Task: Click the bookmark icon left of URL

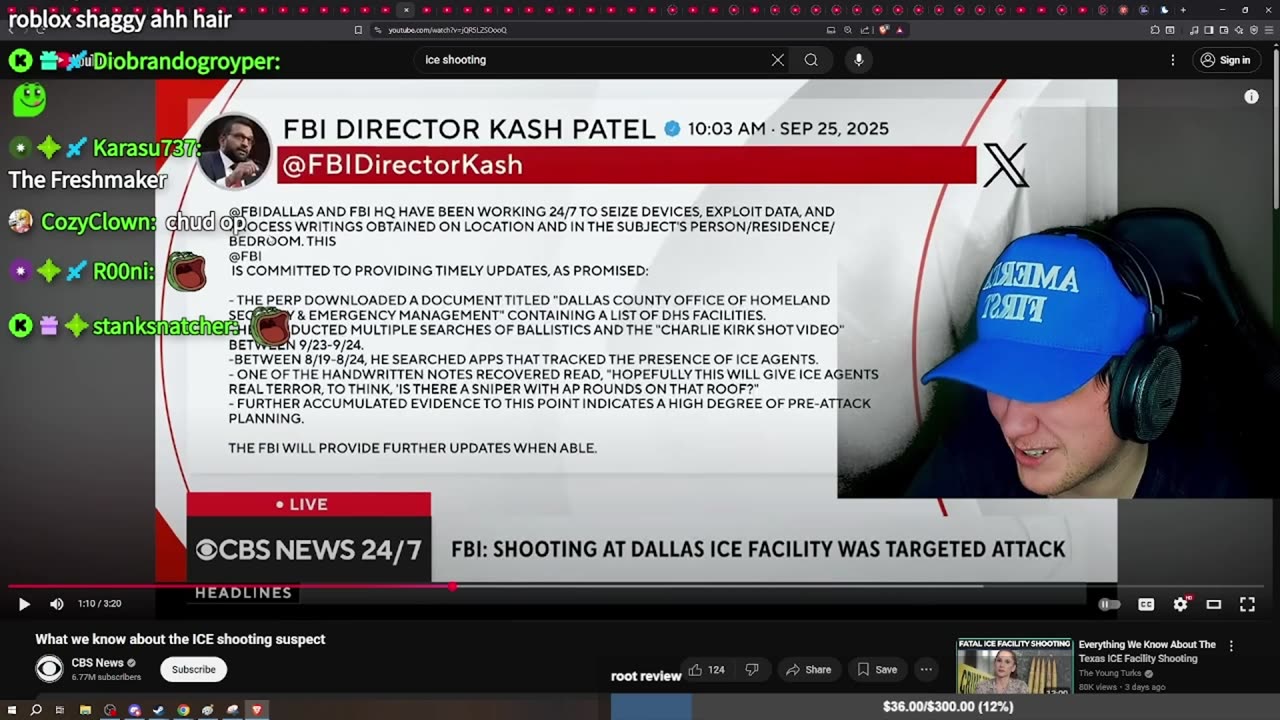Action: coord(359,30)
